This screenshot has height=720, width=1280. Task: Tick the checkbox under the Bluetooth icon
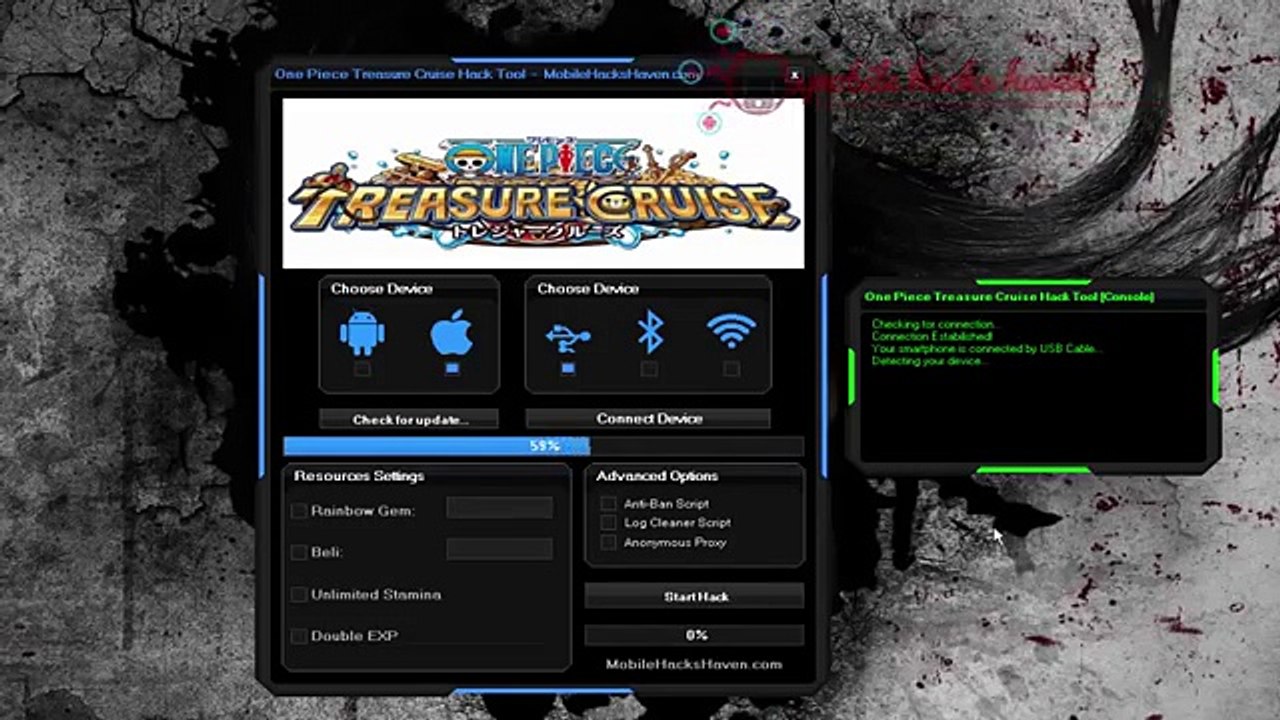click(650, 368)
